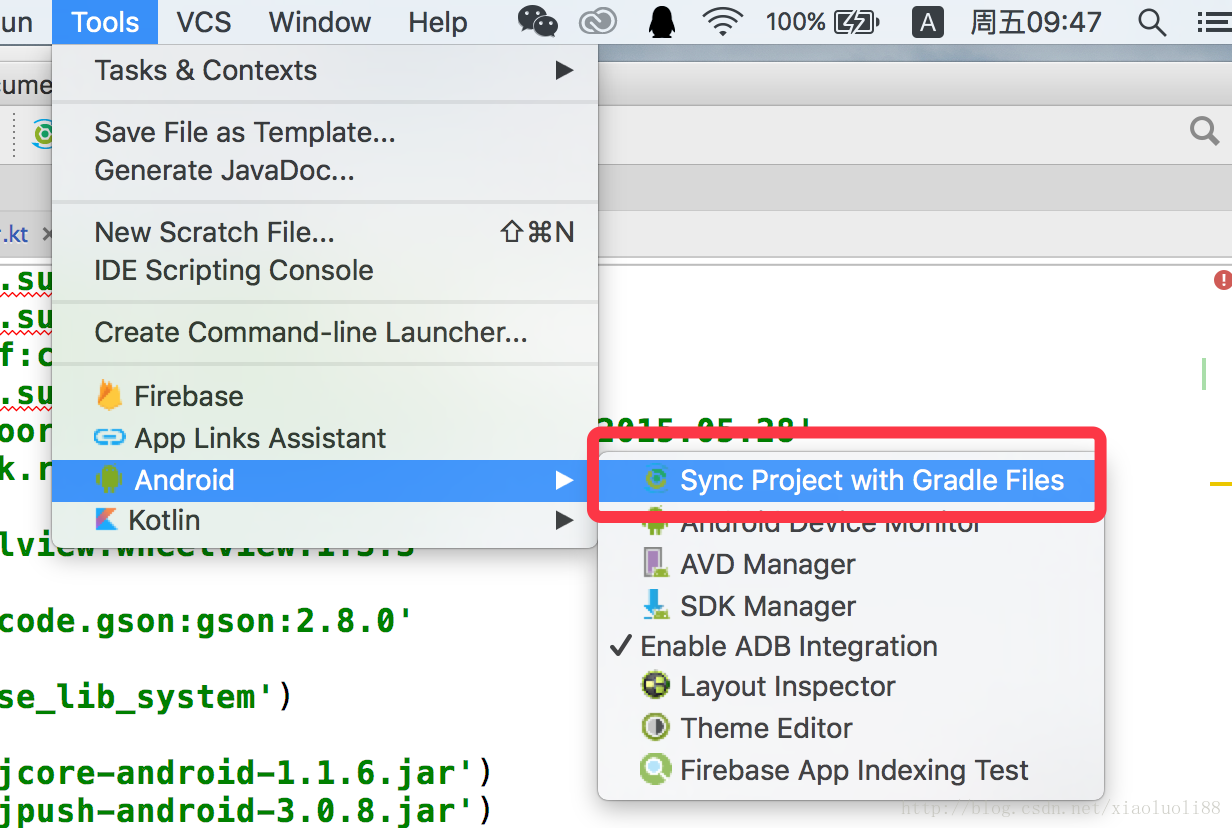Click the App Links Assistant link icon
Image resolution: width=1232 pixels, height=828 pixels.
108,438
